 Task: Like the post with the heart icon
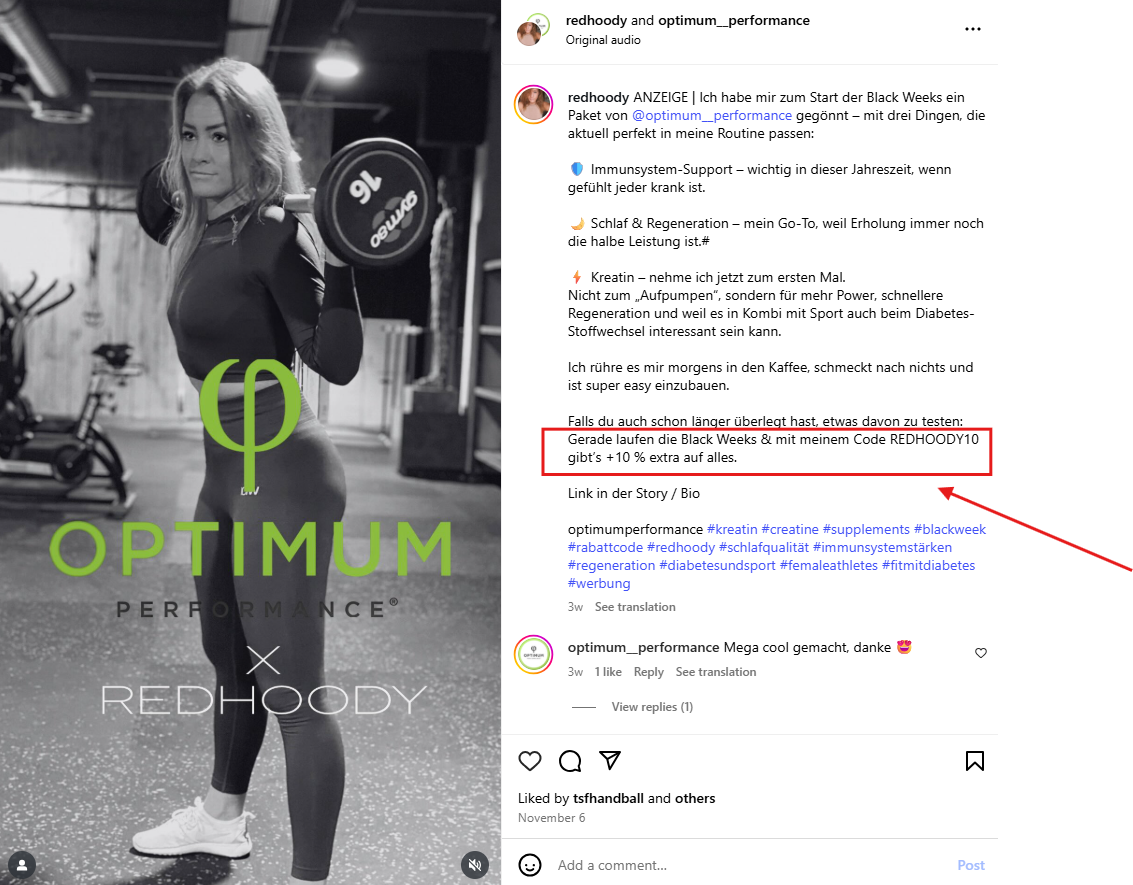530,761
